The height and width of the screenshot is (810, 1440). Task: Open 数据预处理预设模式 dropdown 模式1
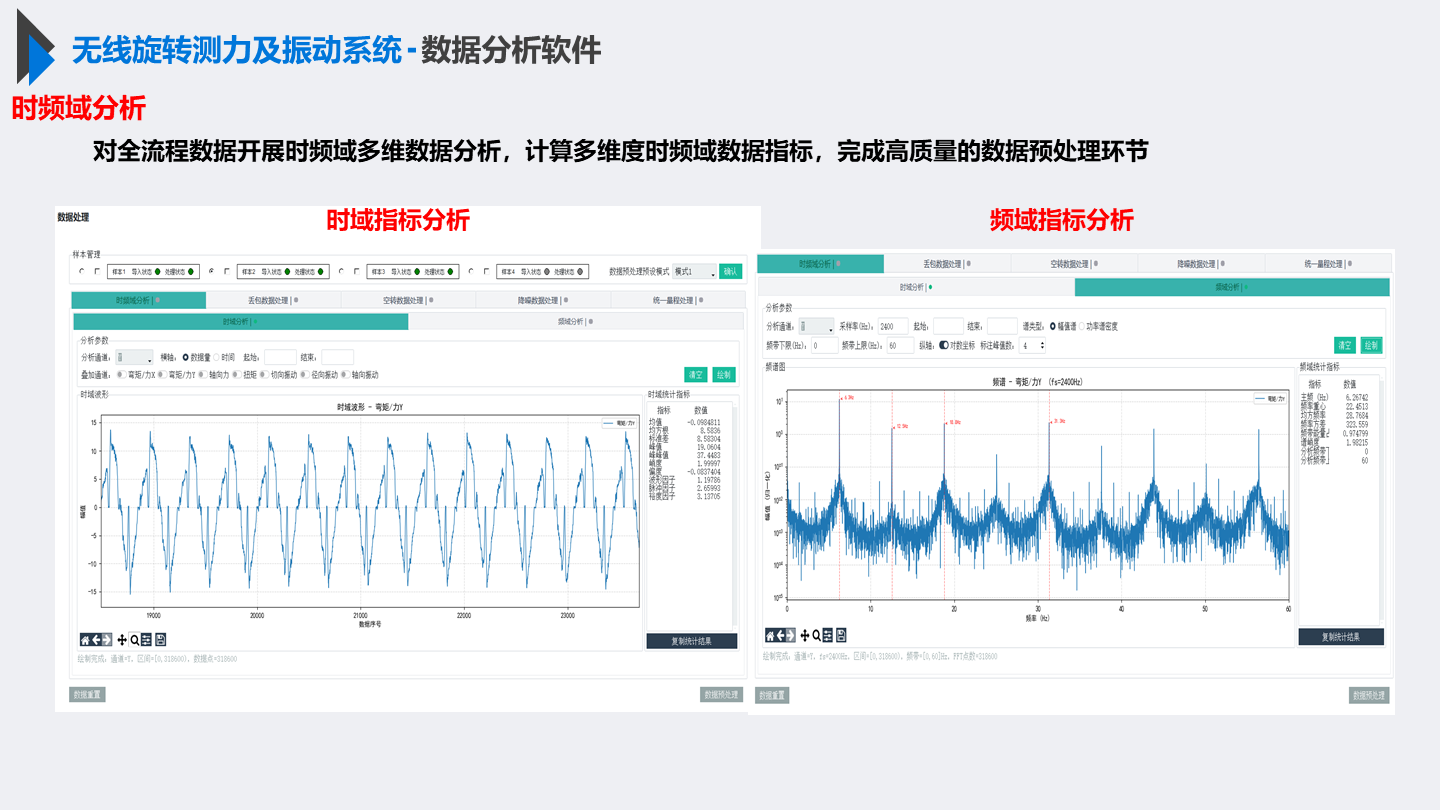point(694,271)
